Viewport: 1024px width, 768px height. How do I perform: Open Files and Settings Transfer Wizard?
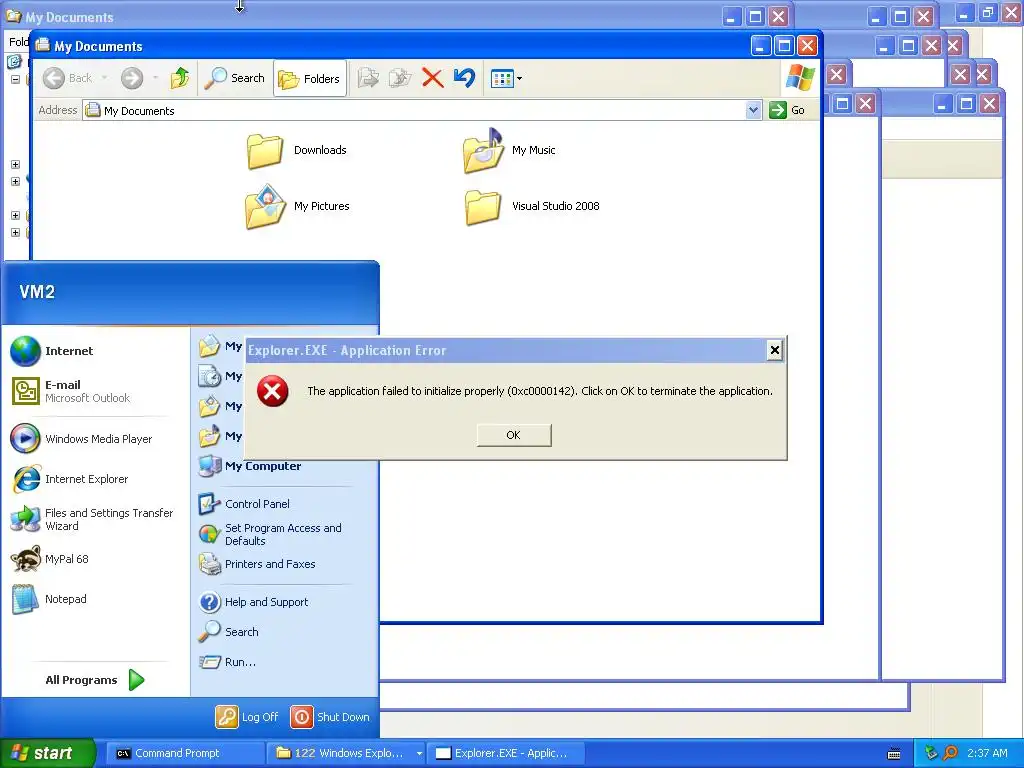click(x=93, y=519)
